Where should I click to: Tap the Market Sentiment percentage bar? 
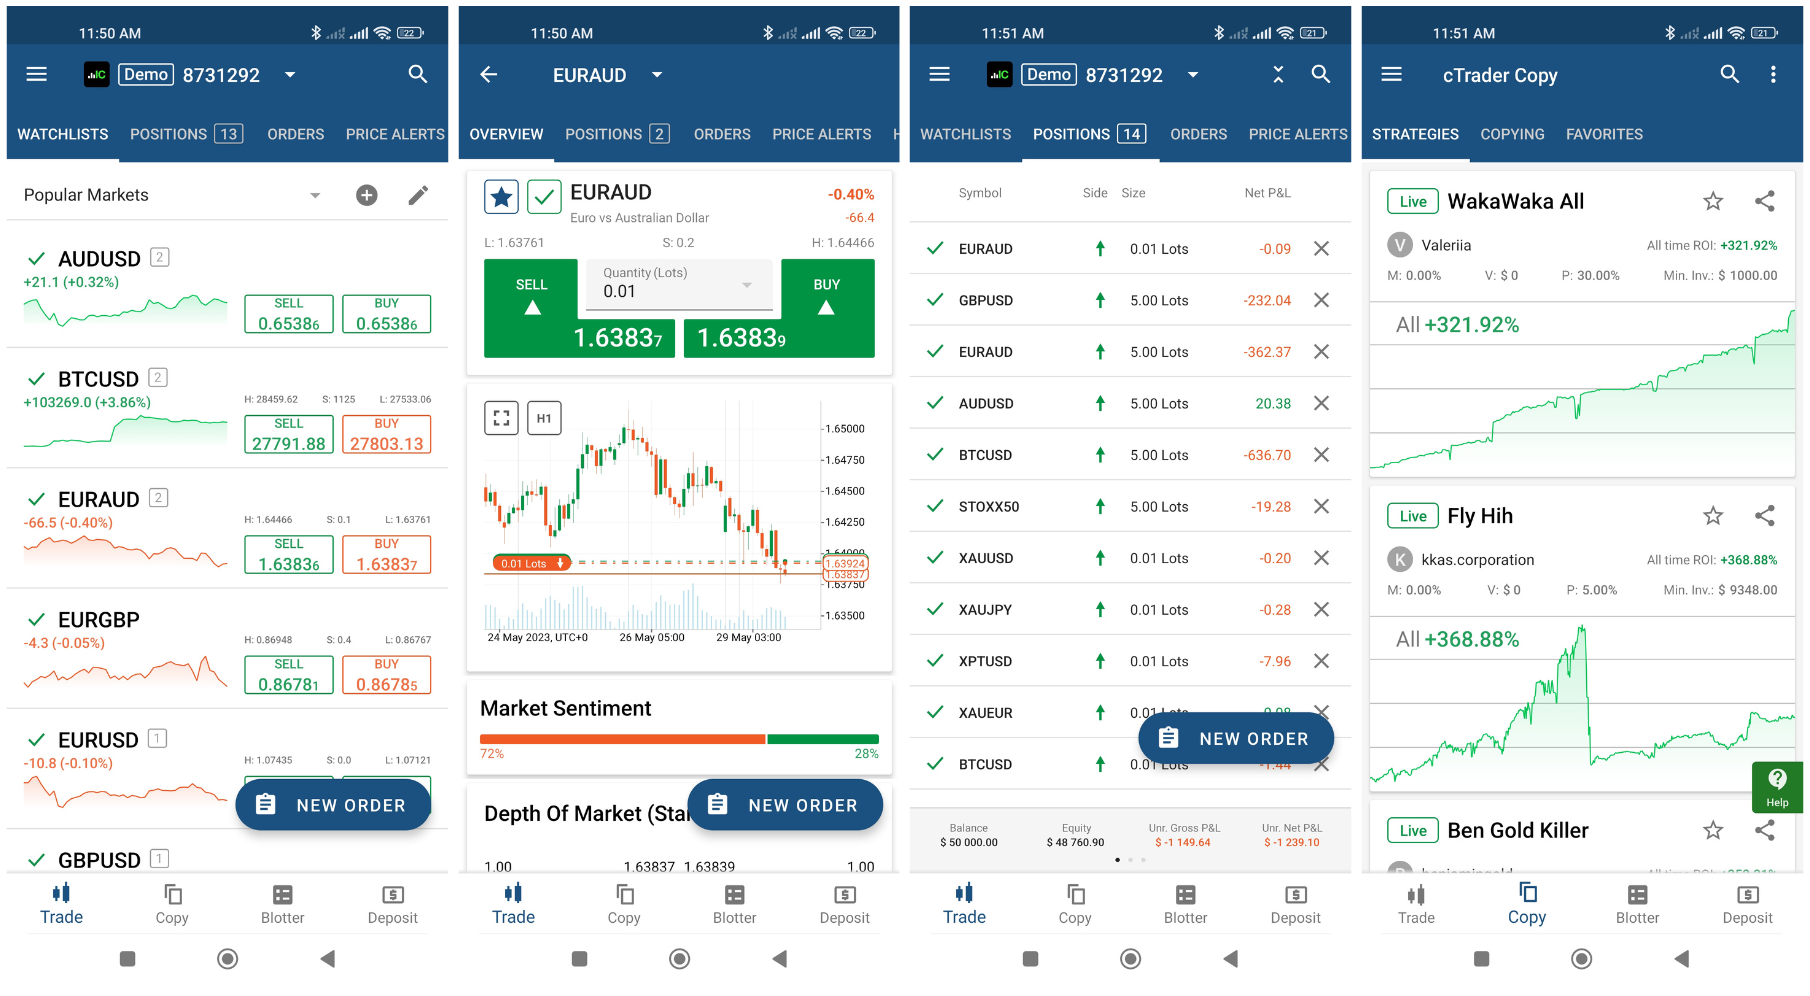pyautogui.click(x=679, y=739)
